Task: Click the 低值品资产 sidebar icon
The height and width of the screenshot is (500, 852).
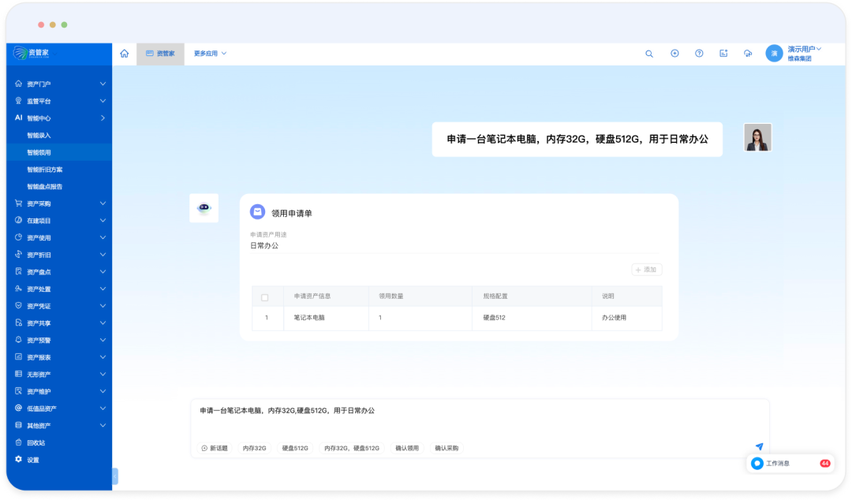Action: click(x=18, y=408)
